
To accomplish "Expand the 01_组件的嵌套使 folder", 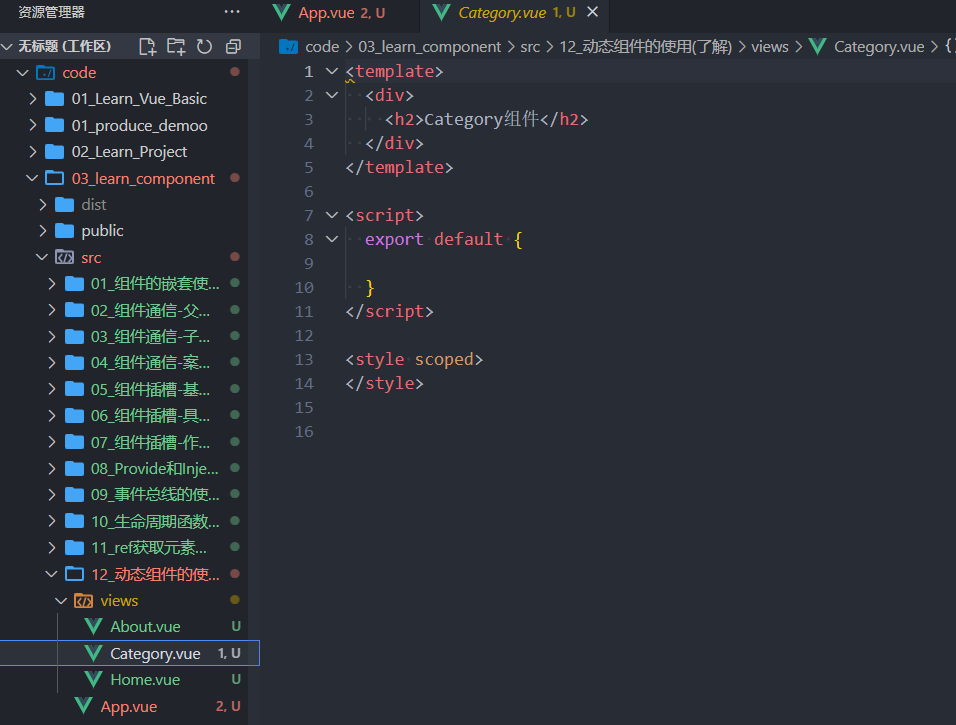I will pyautogui.click(x=52, y=284).
